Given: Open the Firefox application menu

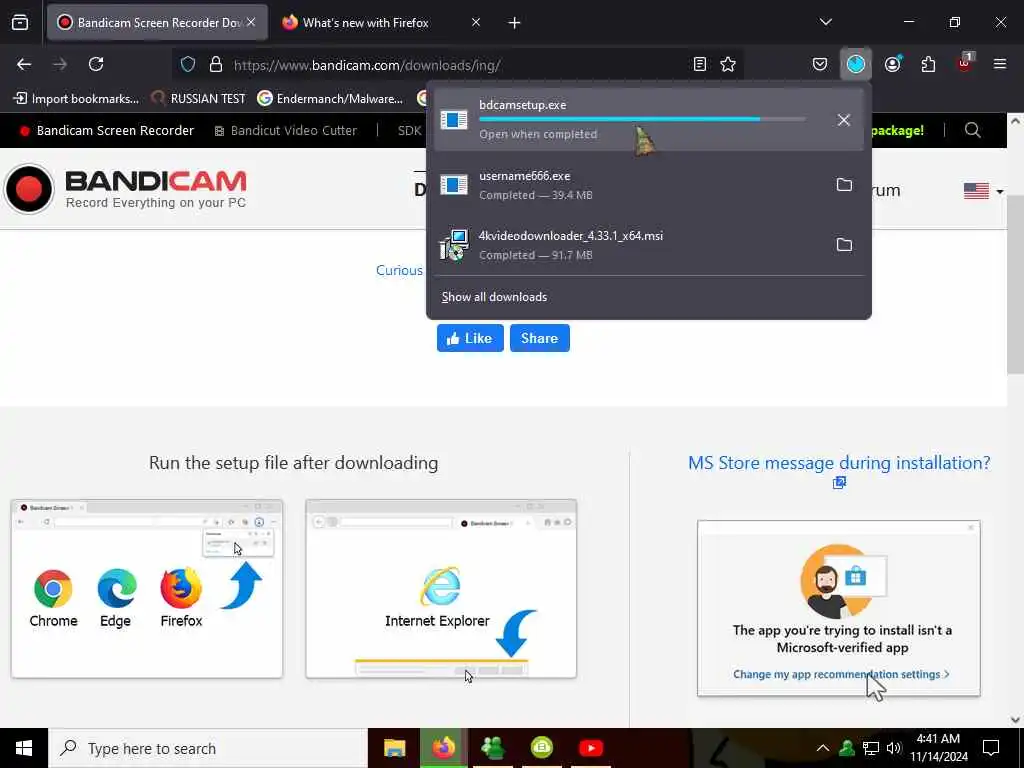Looking at the screenshot, I should point(999,64).
